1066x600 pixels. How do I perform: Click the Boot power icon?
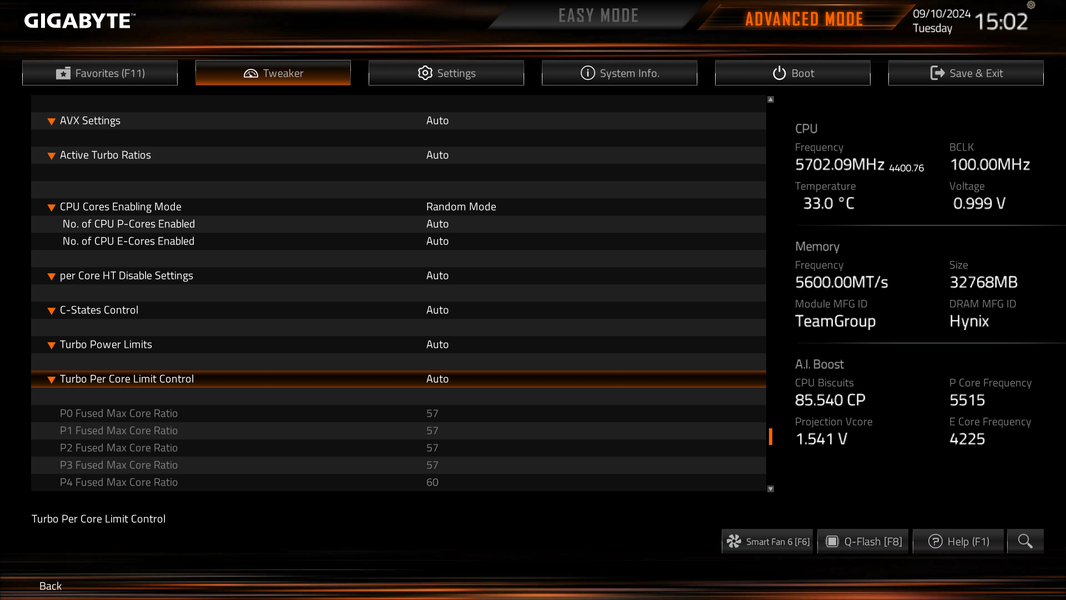[x=779, y=73]
